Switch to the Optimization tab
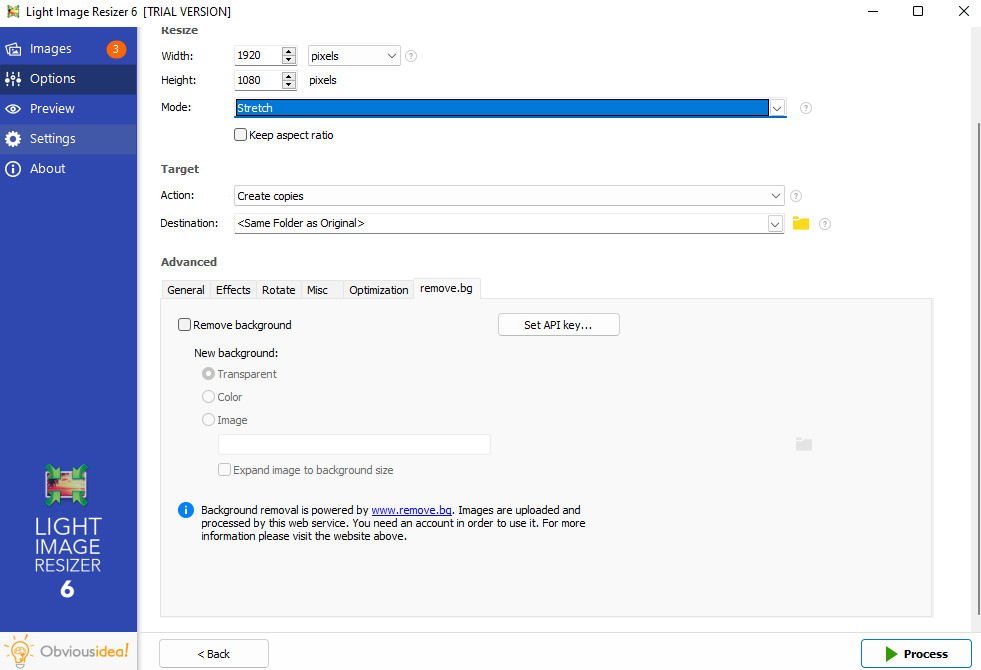Viewport: 981px width, 670px height. coord(379,290)
